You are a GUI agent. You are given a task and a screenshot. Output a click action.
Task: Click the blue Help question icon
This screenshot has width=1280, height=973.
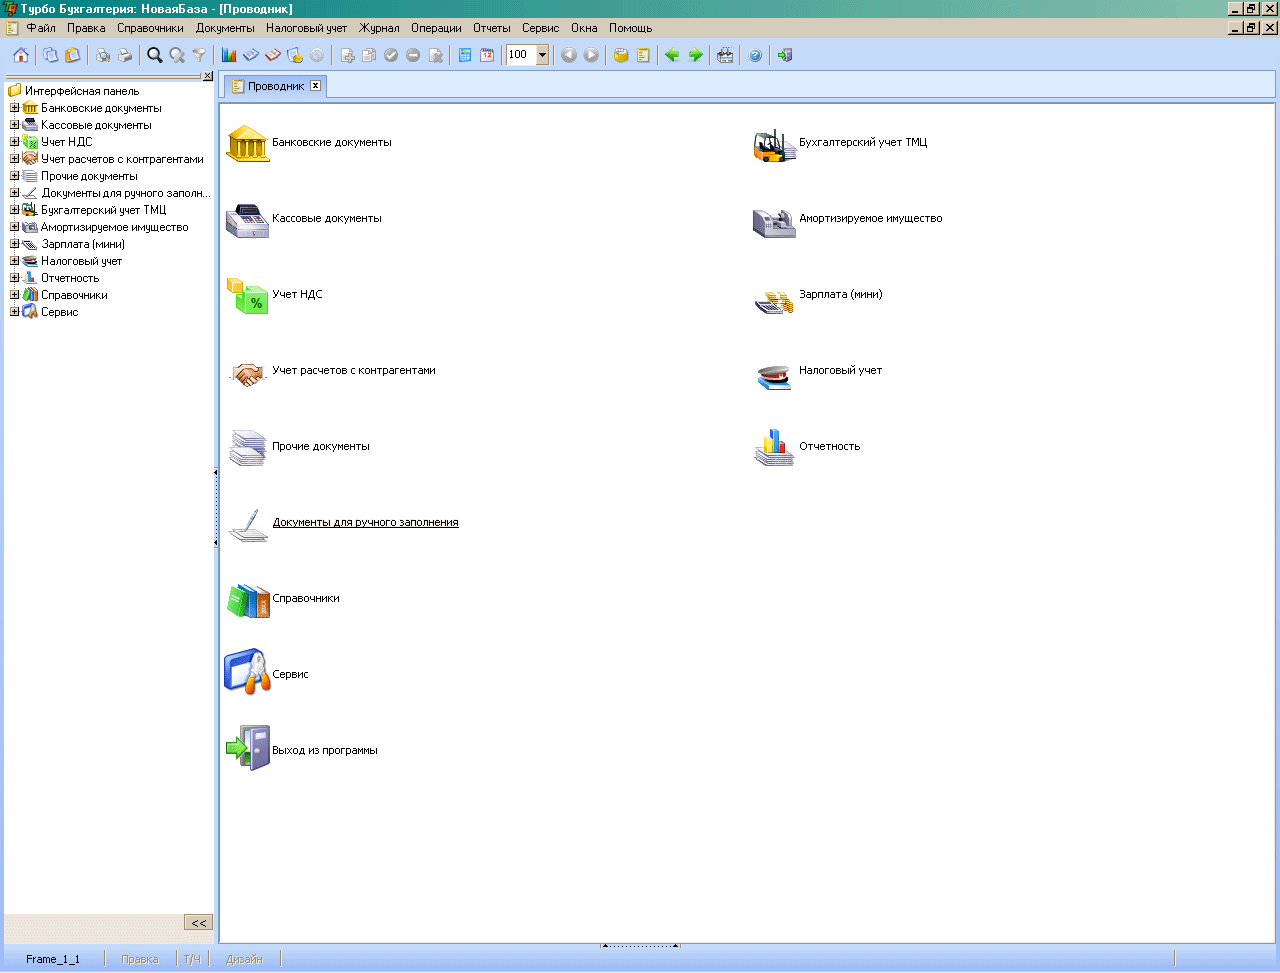coord(755,55)
